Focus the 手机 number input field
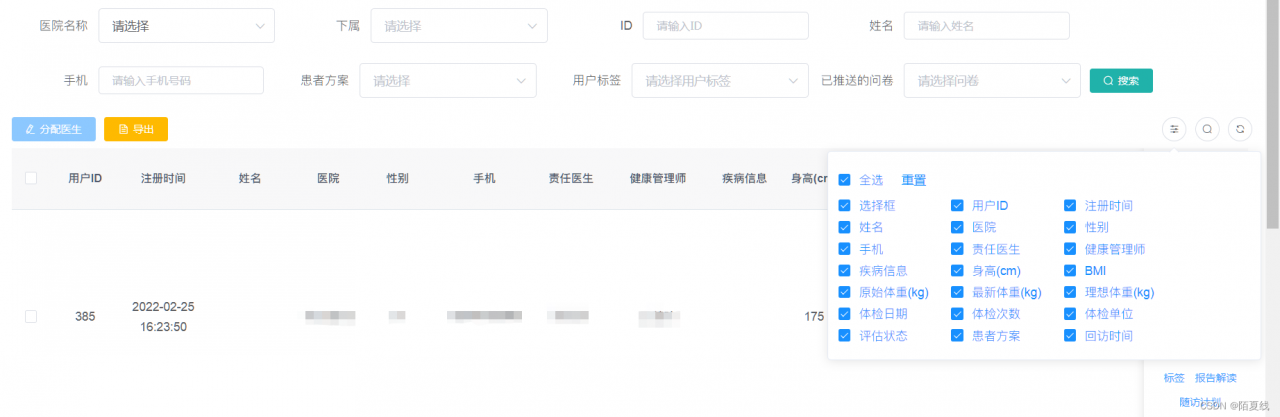Viewport: 1280px width, 417px height. [x=181, y=81]
